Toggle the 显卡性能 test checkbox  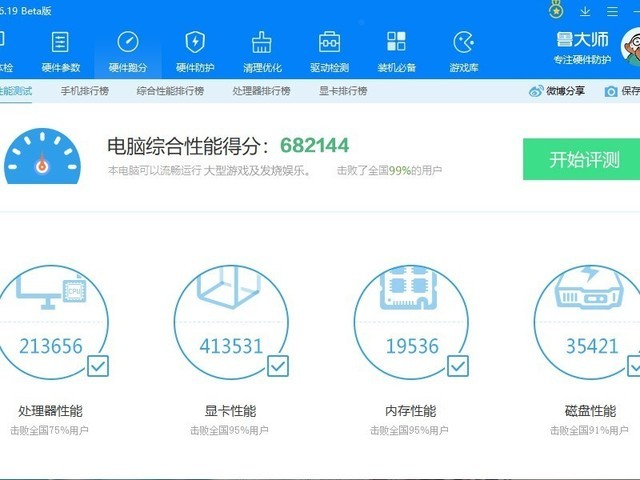278,366
